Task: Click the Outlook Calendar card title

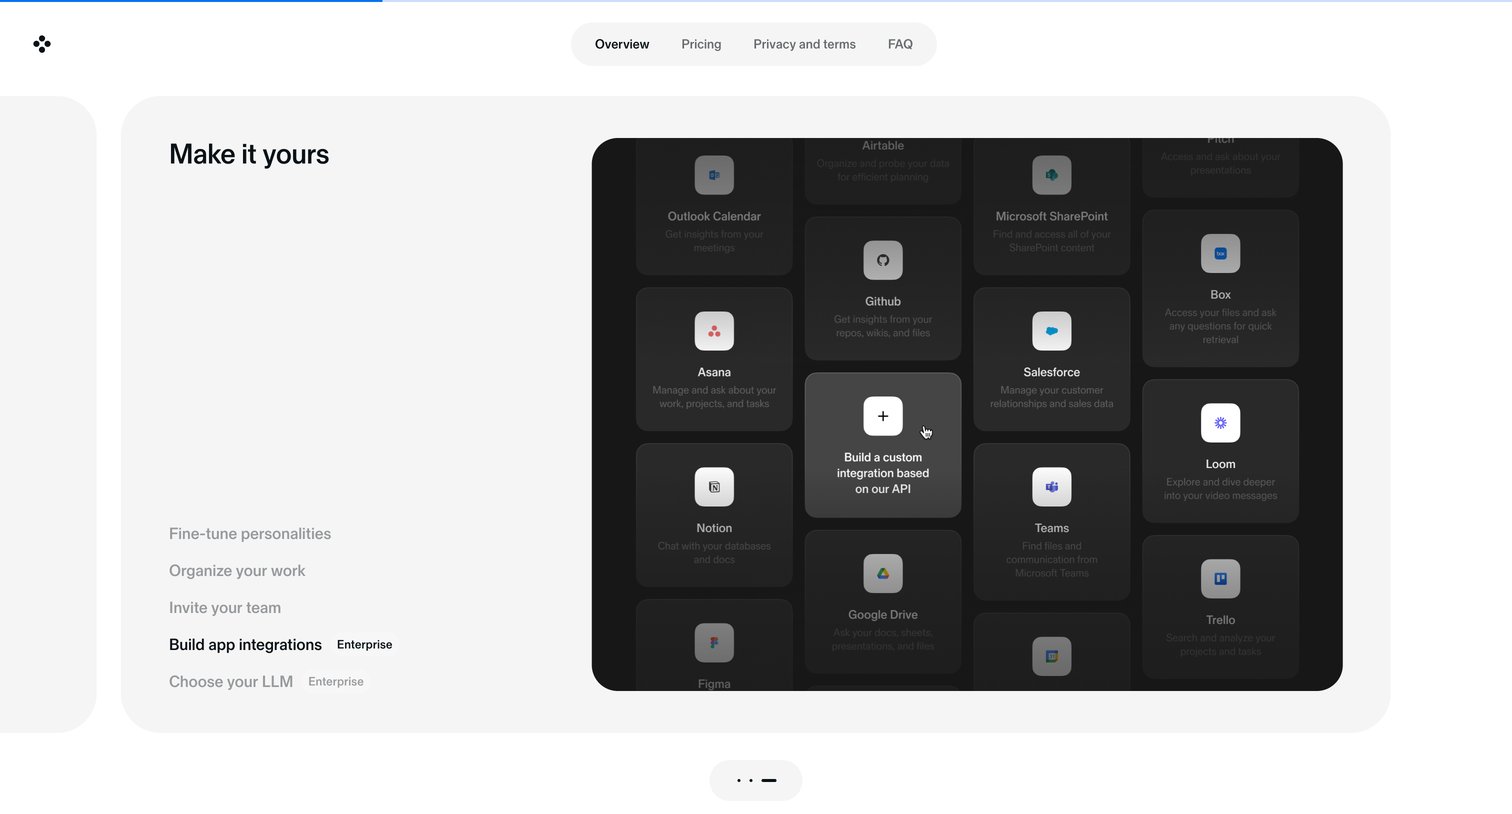Action: pyautogui.click(x=714, y=216)
